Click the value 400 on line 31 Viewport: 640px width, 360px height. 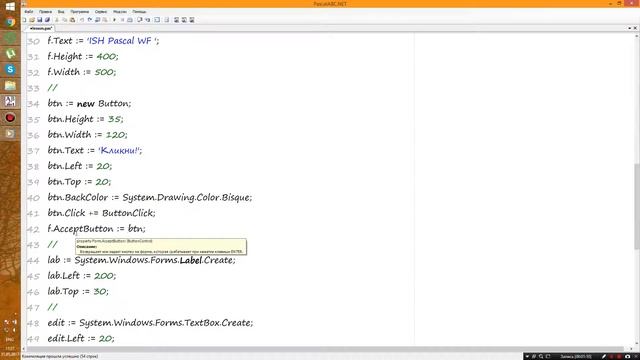106,57
